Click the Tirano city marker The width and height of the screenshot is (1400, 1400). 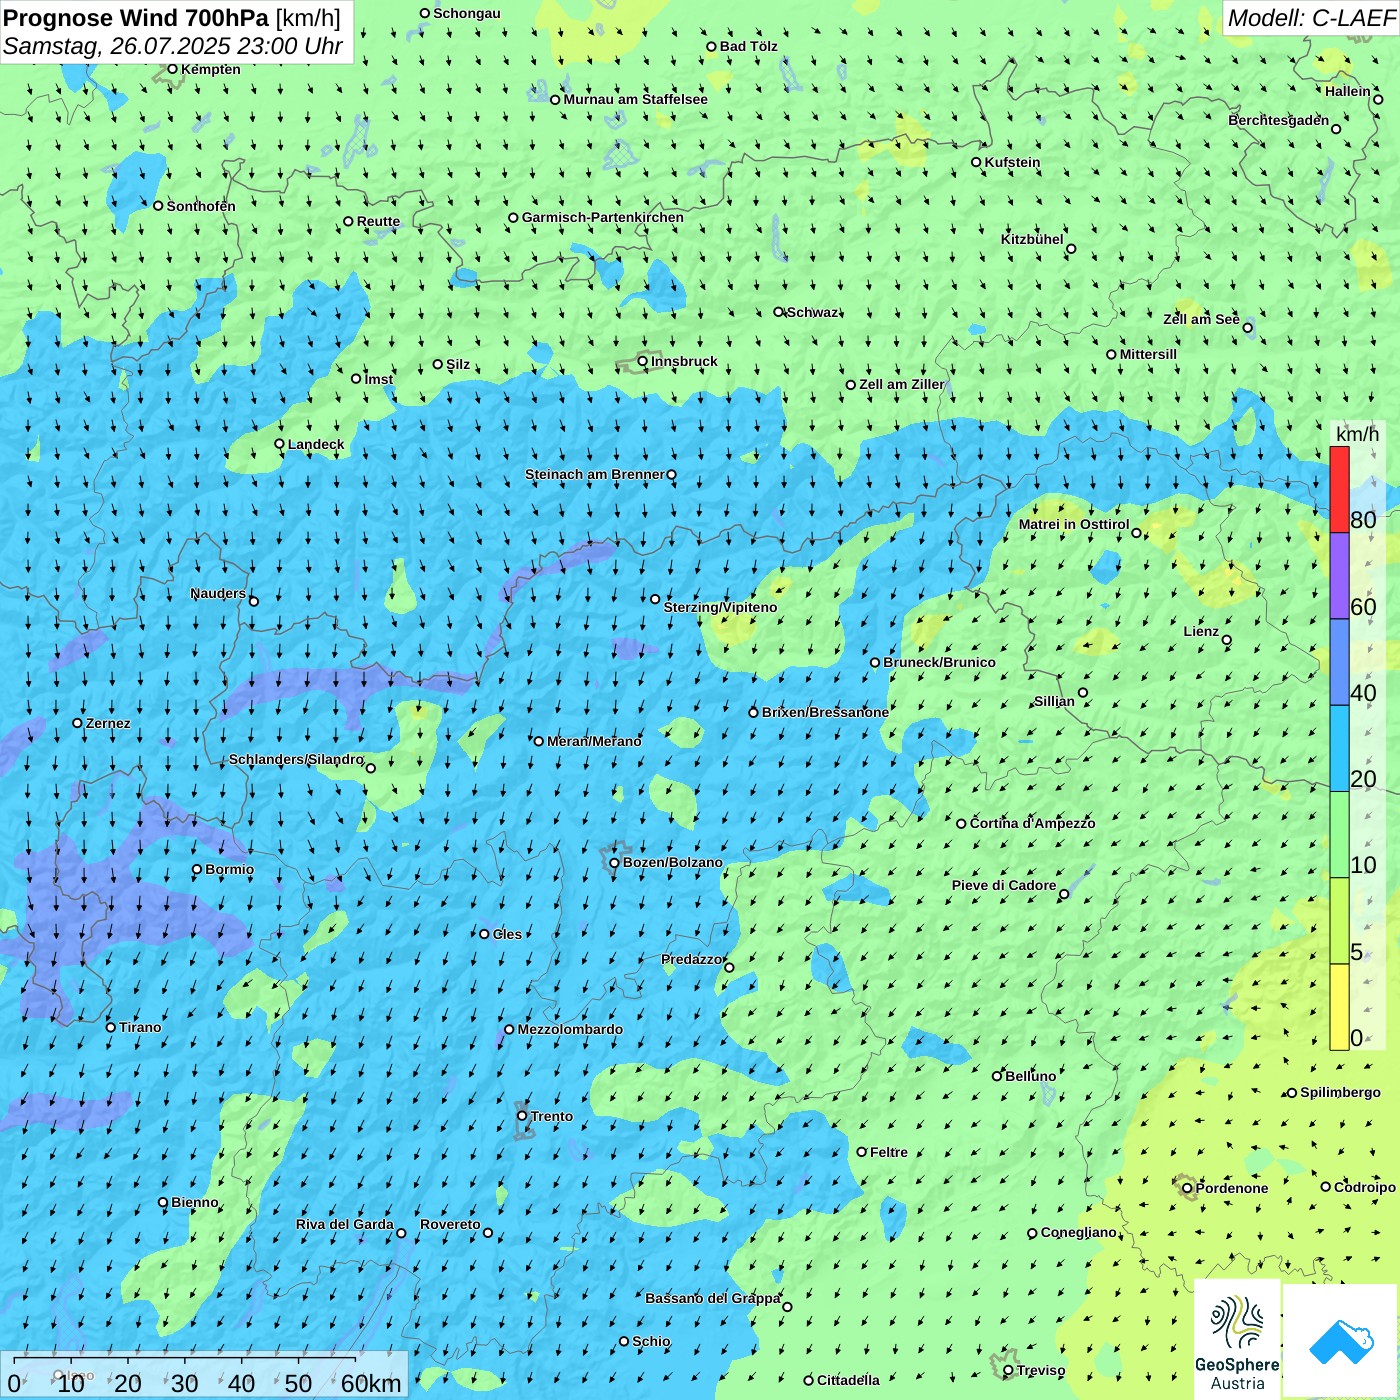tap(111, 1027)
